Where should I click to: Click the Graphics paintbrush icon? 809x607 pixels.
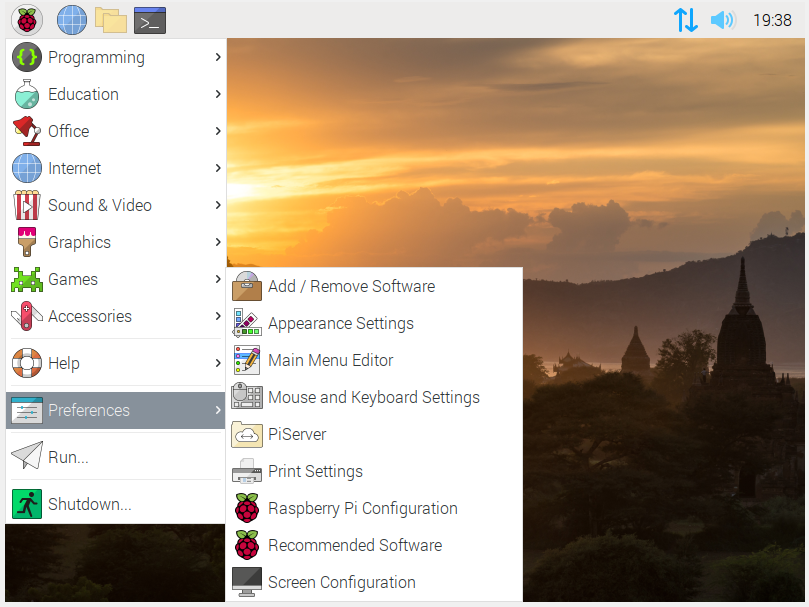27,242
